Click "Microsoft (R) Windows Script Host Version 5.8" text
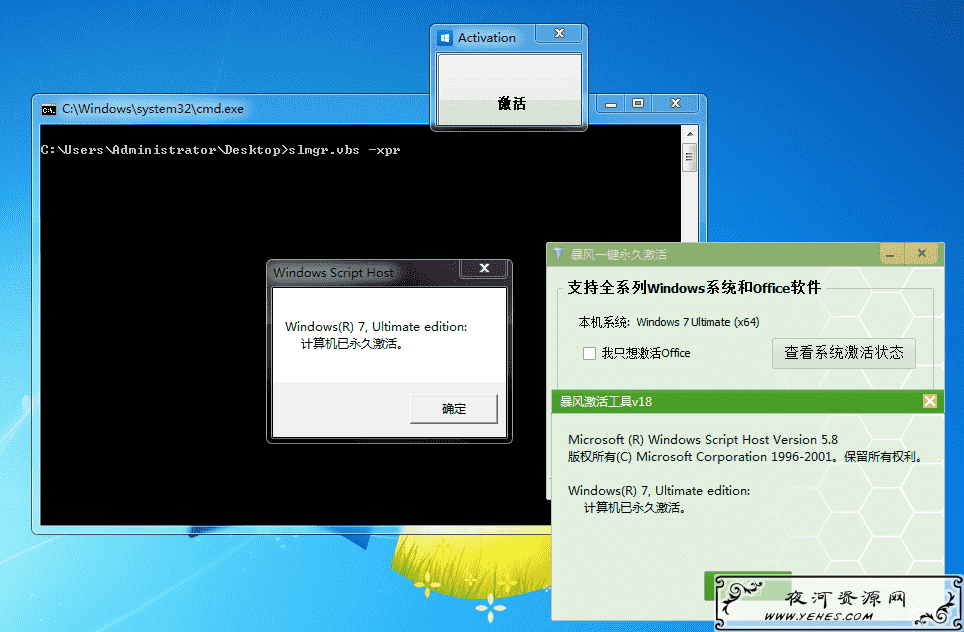The image size is (964, 632). click(x=703, y=440)
